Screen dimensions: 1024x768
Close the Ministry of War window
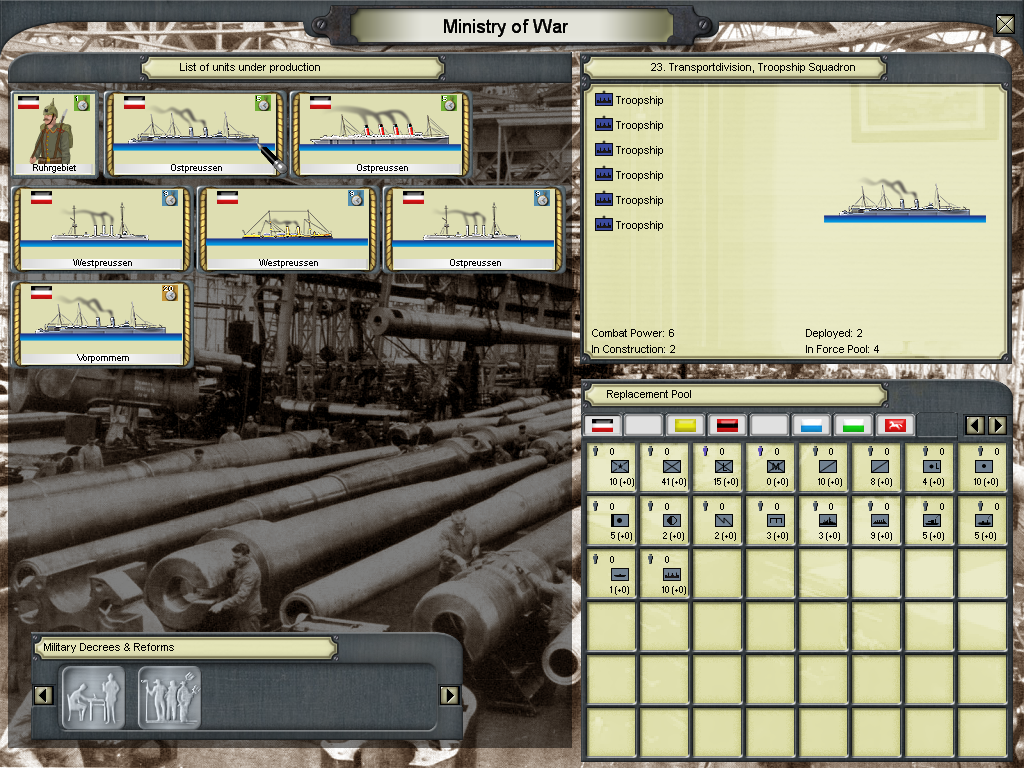click(1005, 26)
